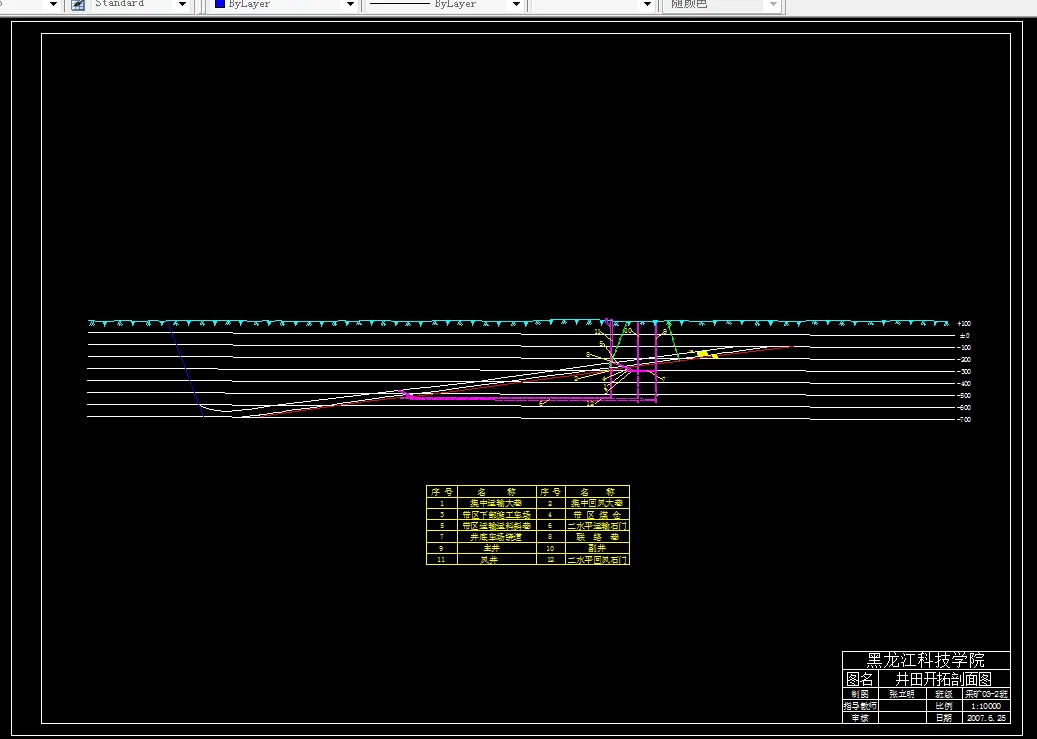Expand the empty lineweight dropdown
Image resolution: width=1037 pixels, height=739 pixels.
[x=648, y=5]
